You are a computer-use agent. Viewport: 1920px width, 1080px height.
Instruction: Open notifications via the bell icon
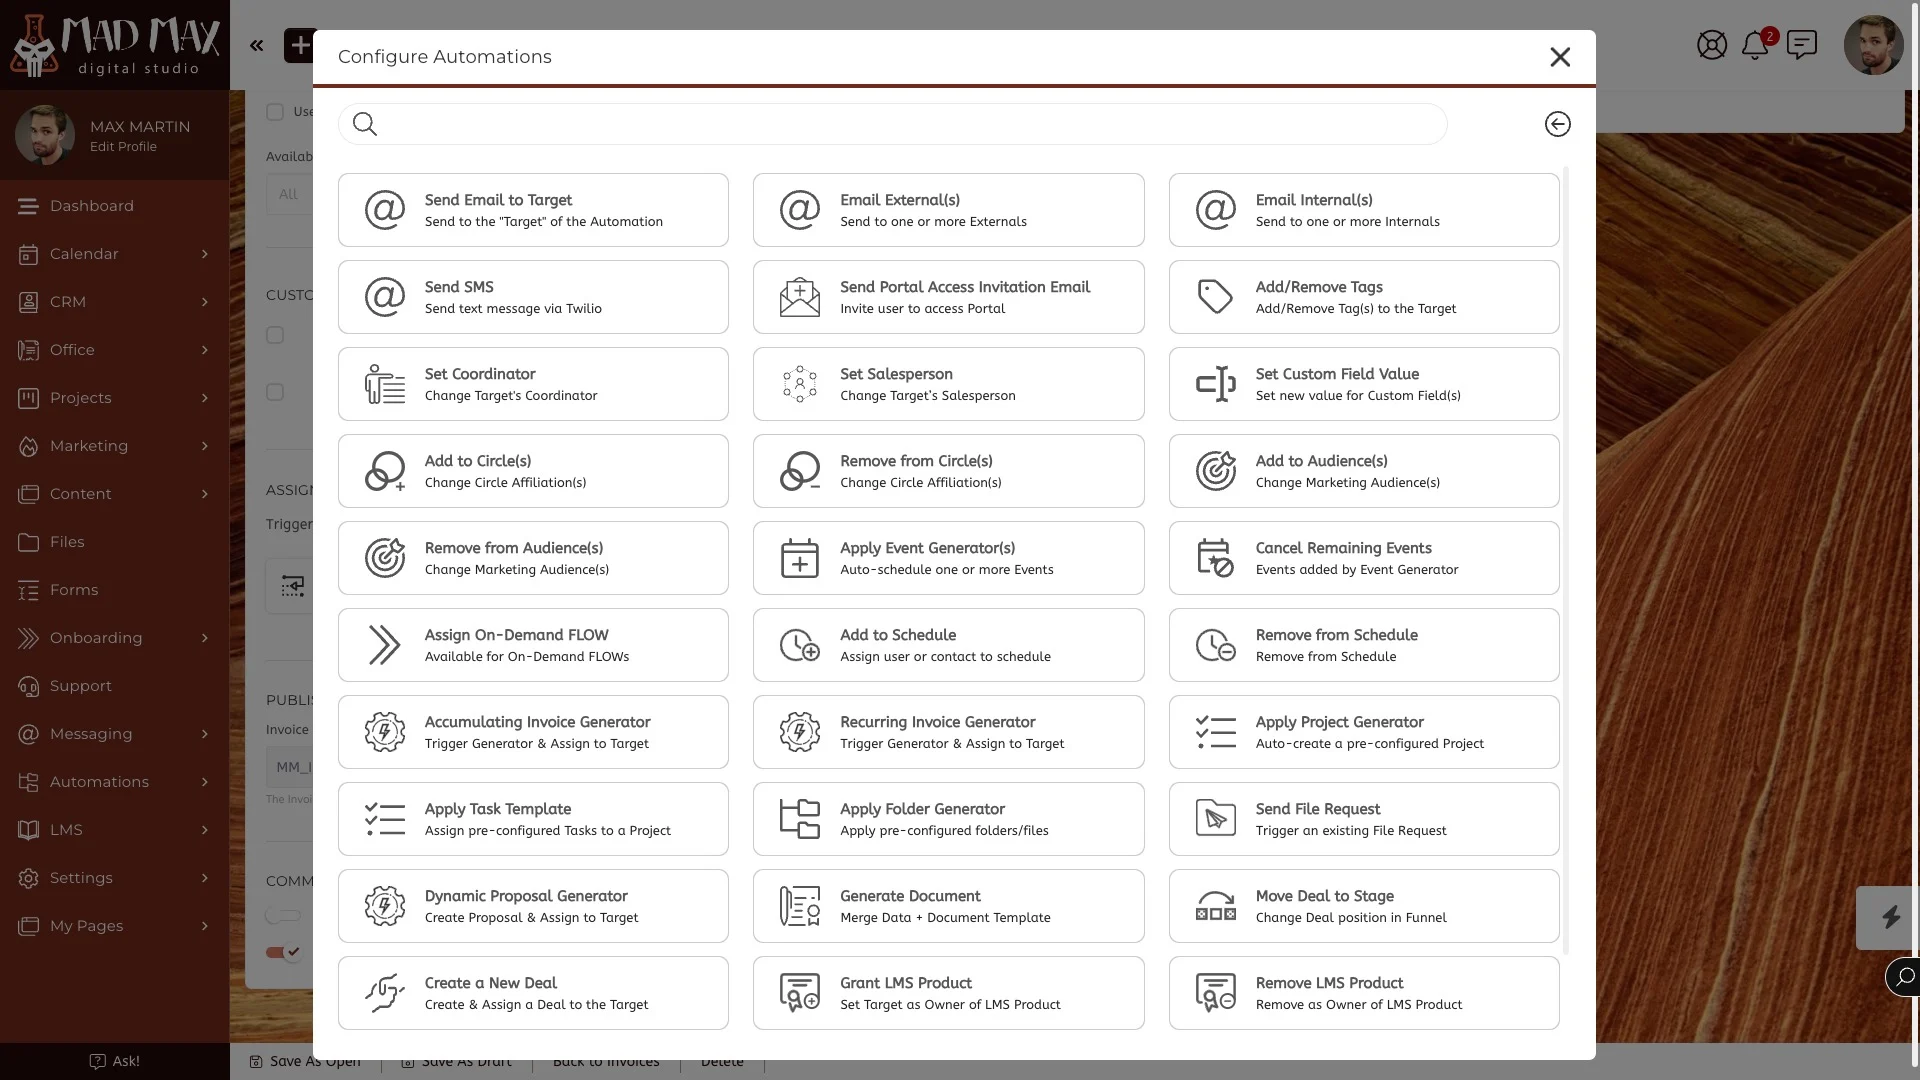pos(1757,45)
